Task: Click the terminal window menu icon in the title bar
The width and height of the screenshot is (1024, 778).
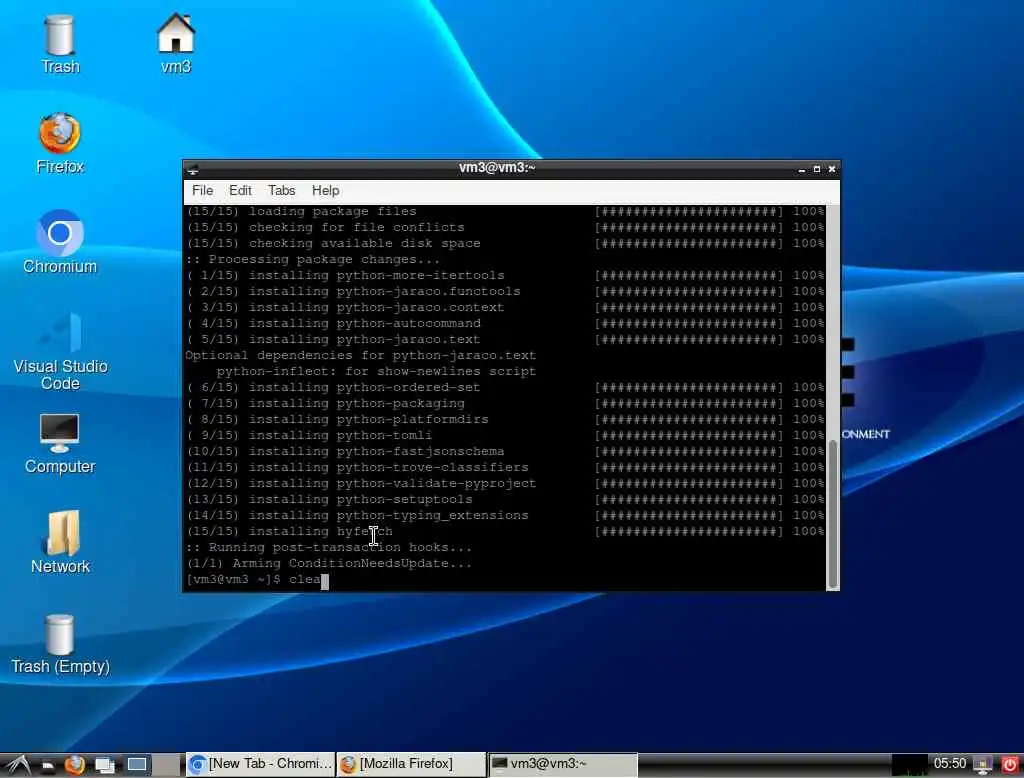Action: pyautogui.click(x=193, y=170)
